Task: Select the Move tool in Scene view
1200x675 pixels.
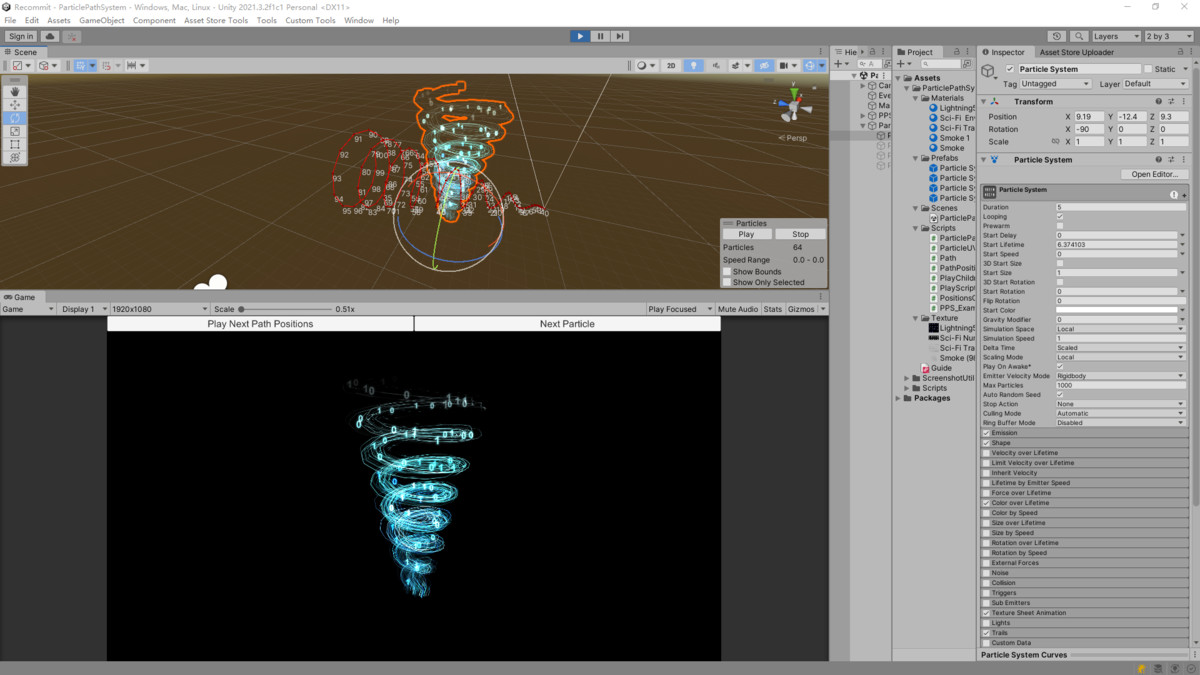Action: 15,104
